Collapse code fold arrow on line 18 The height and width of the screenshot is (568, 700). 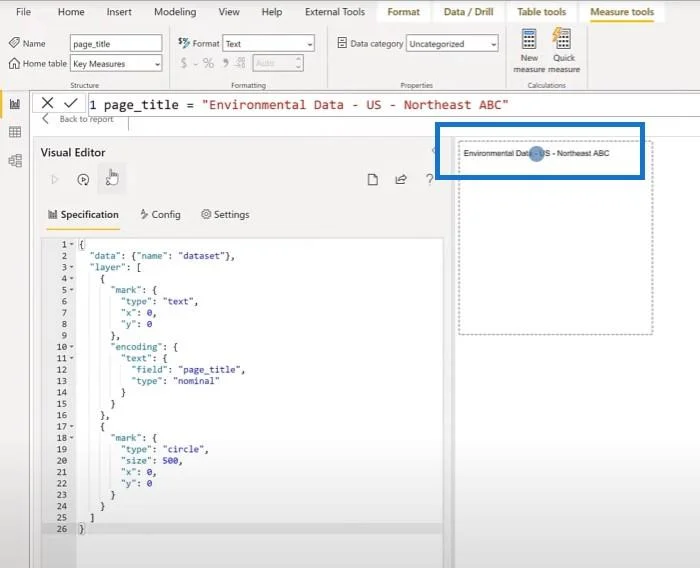[x=71, y=438]
